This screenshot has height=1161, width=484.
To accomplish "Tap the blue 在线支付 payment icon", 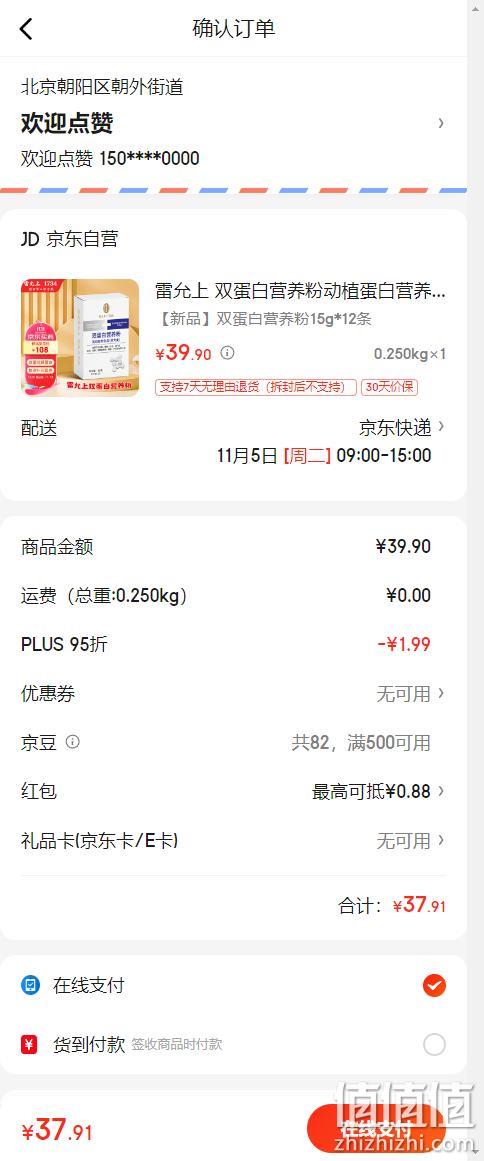I will pos(30,986).
